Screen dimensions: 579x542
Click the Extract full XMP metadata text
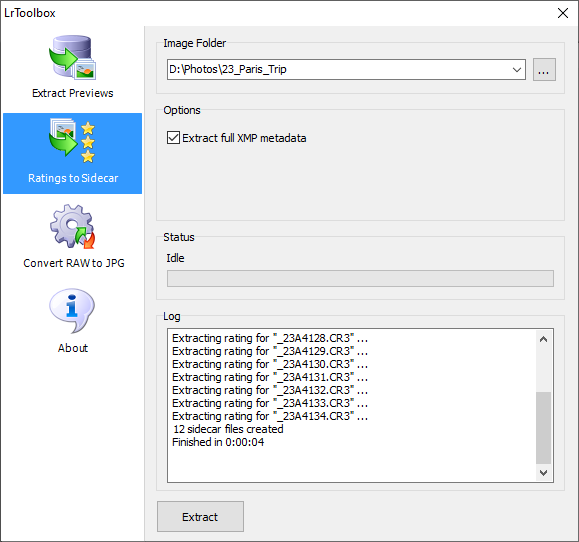click(244, 138)
